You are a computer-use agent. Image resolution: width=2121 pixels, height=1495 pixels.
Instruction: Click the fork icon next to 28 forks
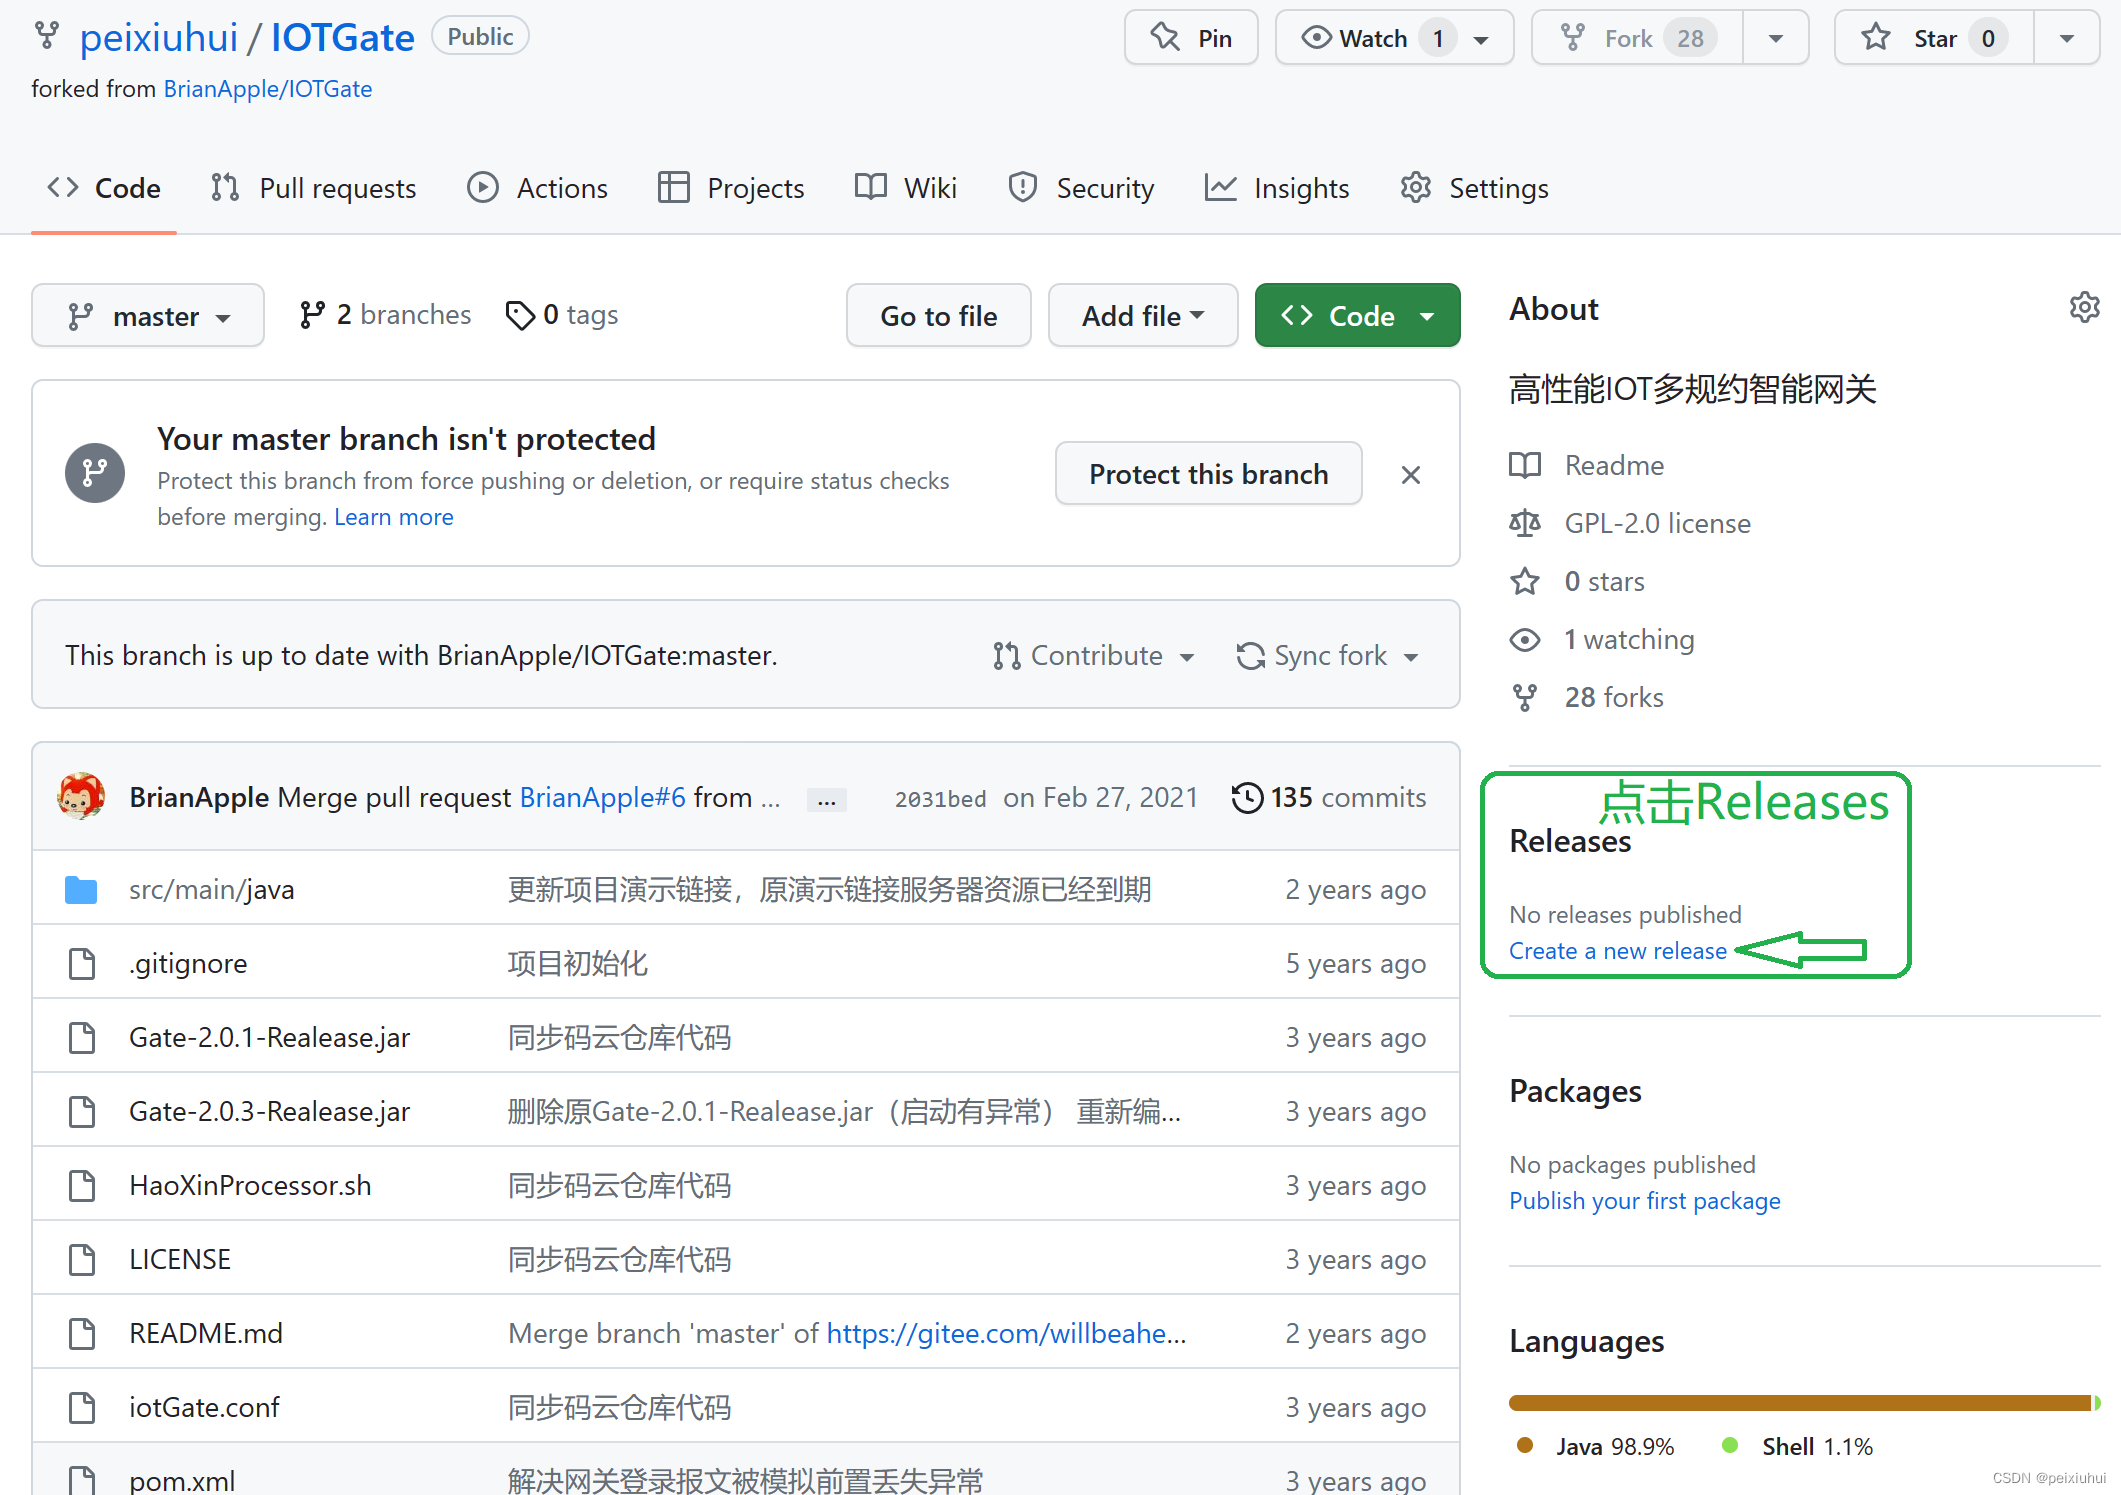[x=1525, y=698]
